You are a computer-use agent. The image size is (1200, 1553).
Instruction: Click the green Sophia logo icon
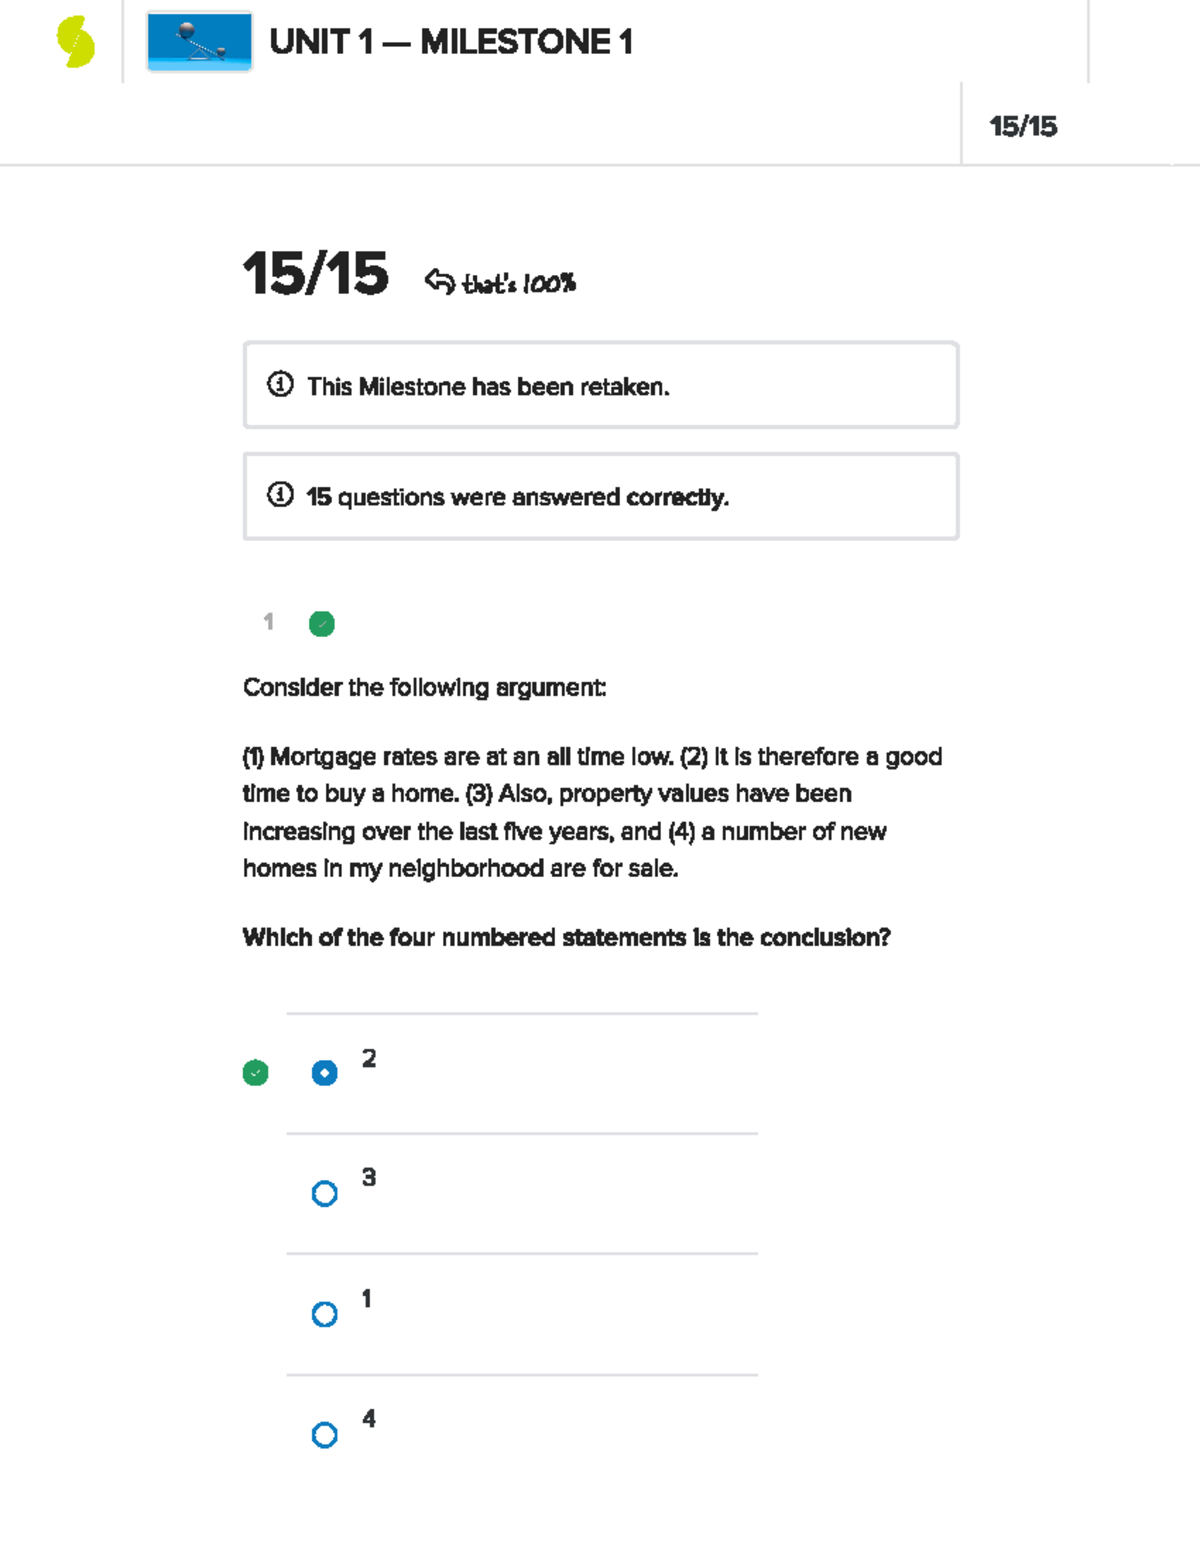click(x=76, y=43)
